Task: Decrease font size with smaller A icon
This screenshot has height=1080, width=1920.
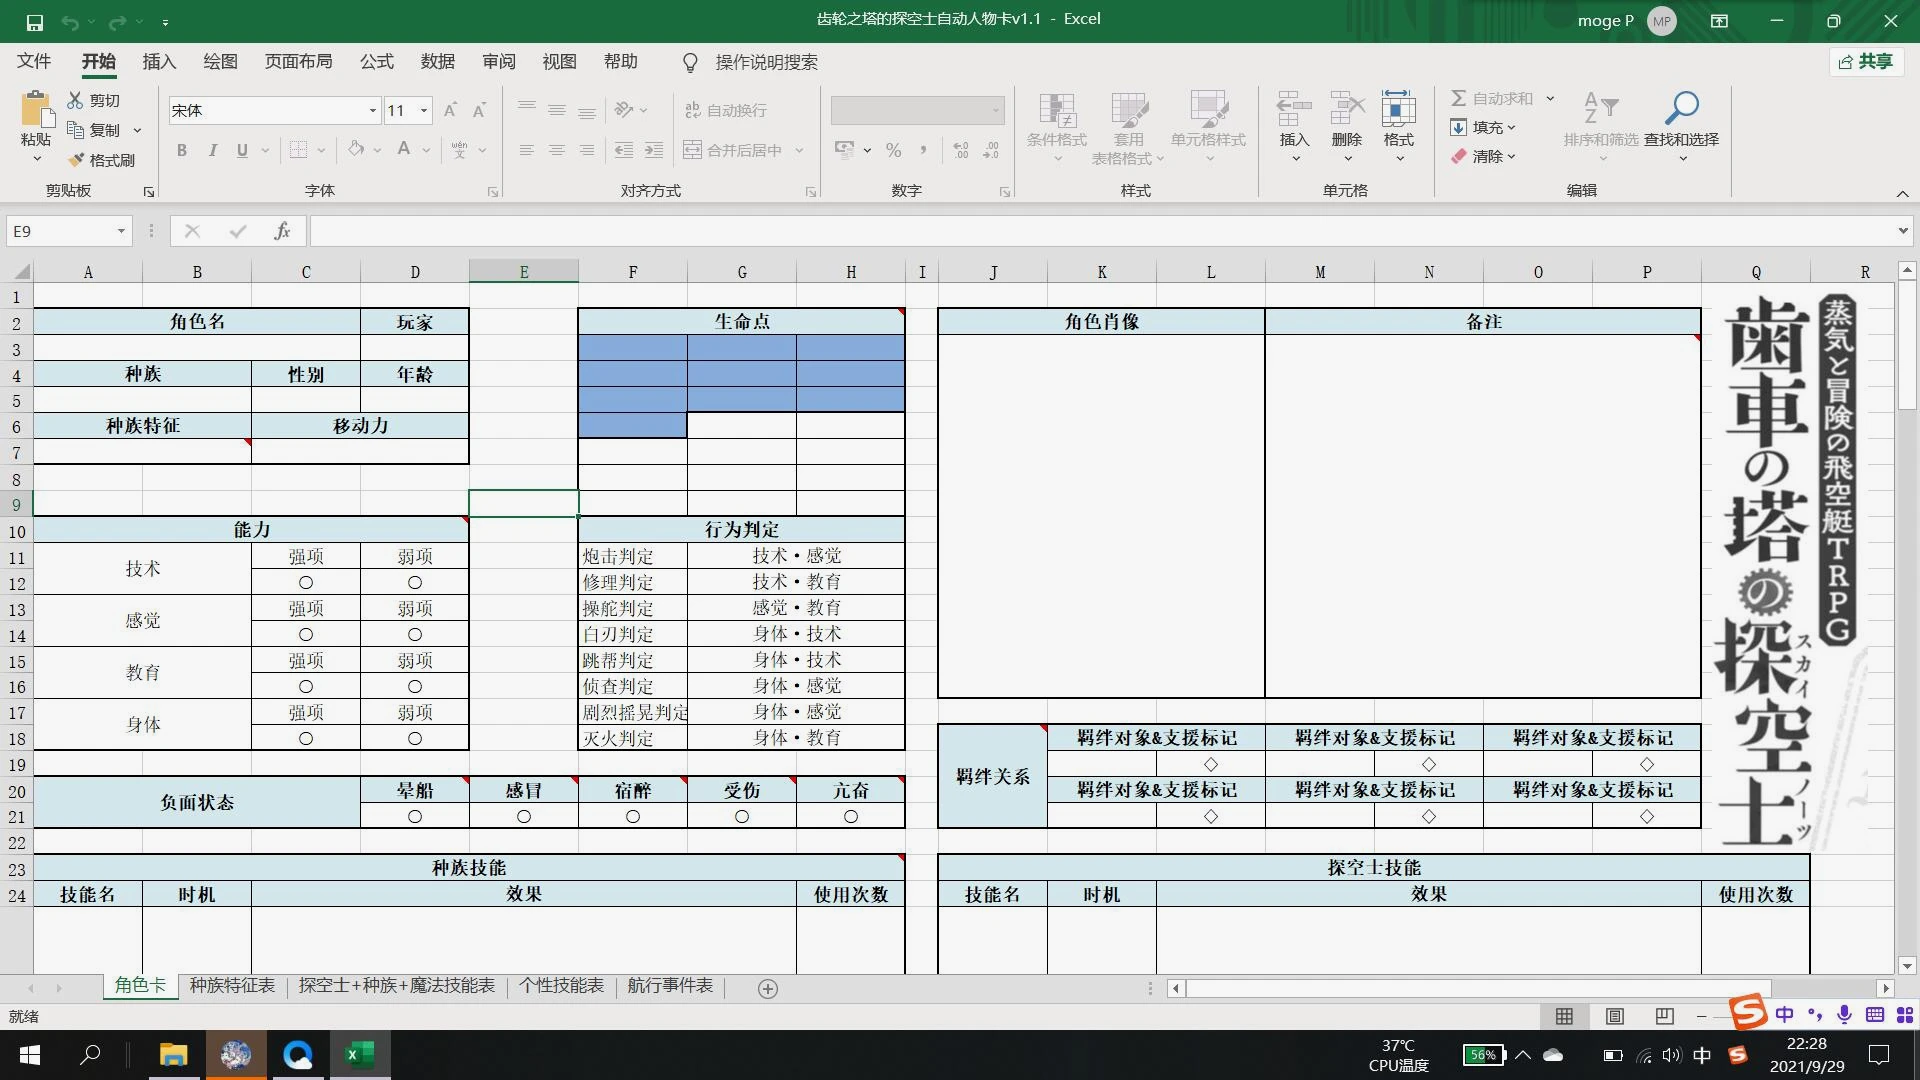Action: 479,110
